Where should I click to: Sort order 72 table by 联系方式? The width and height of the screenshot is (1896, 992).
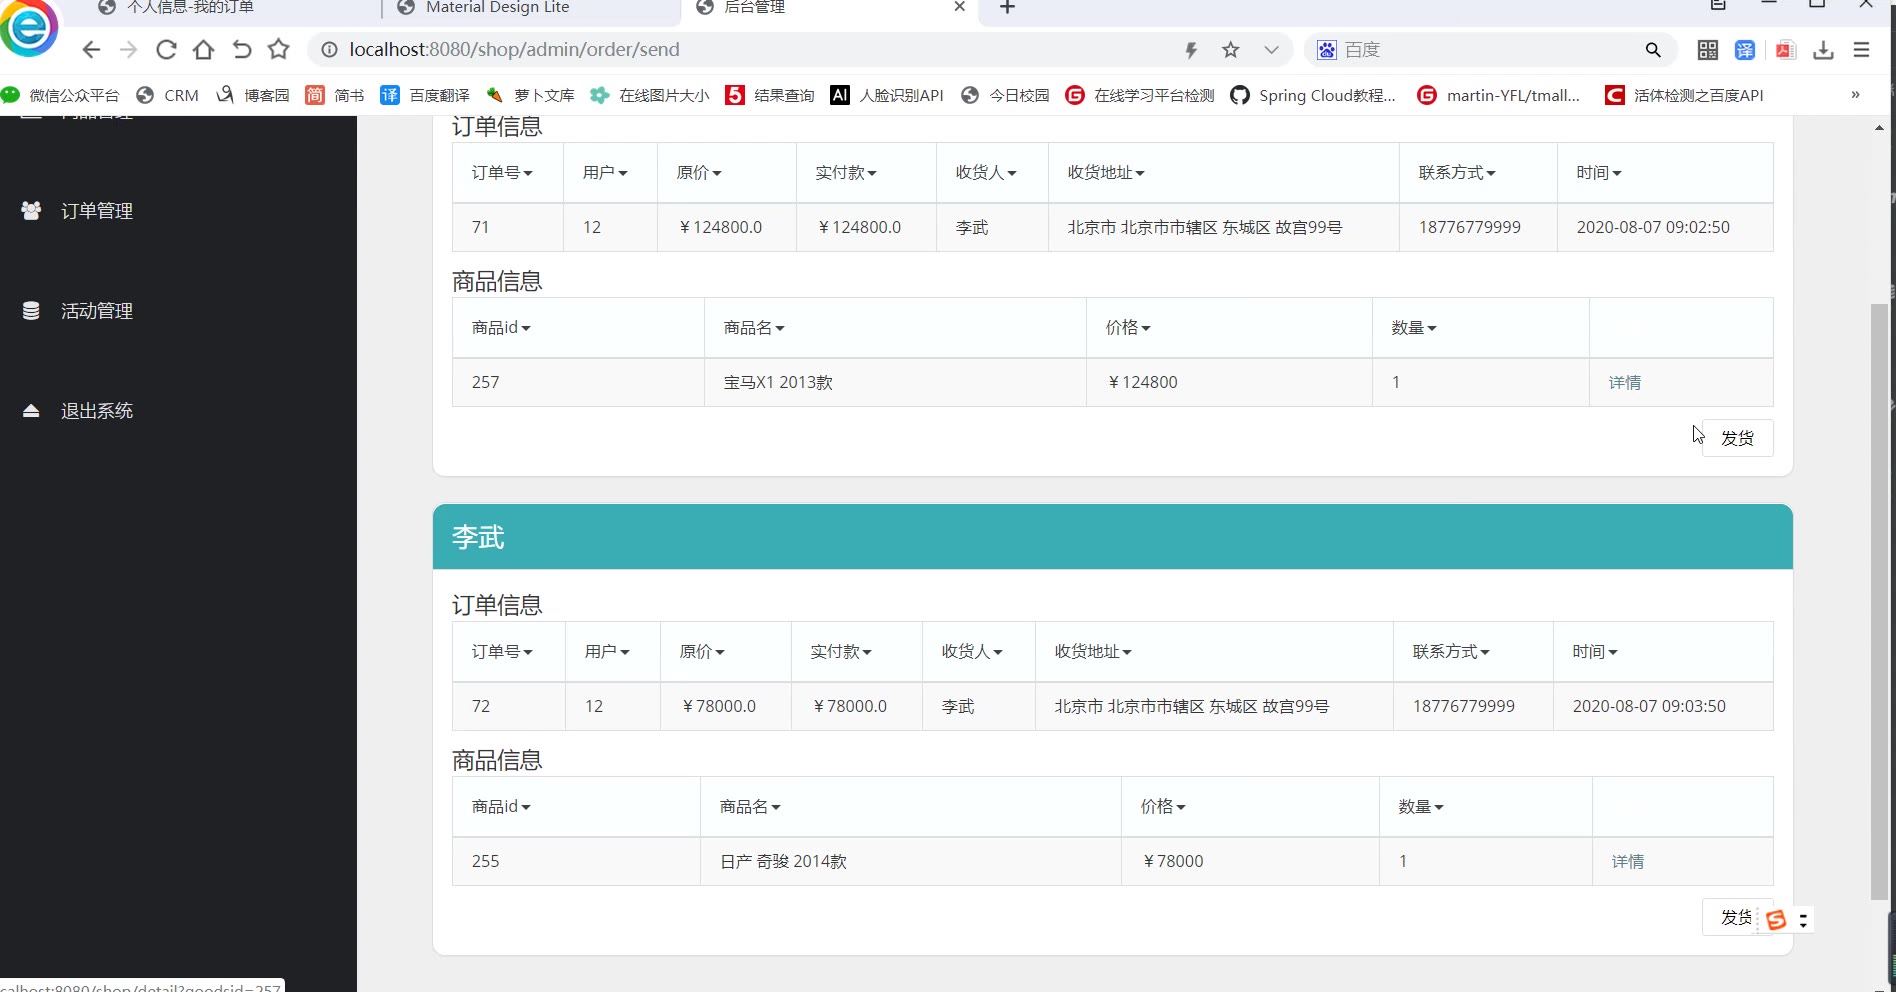pyautogui.click(x=1451, y=652)
